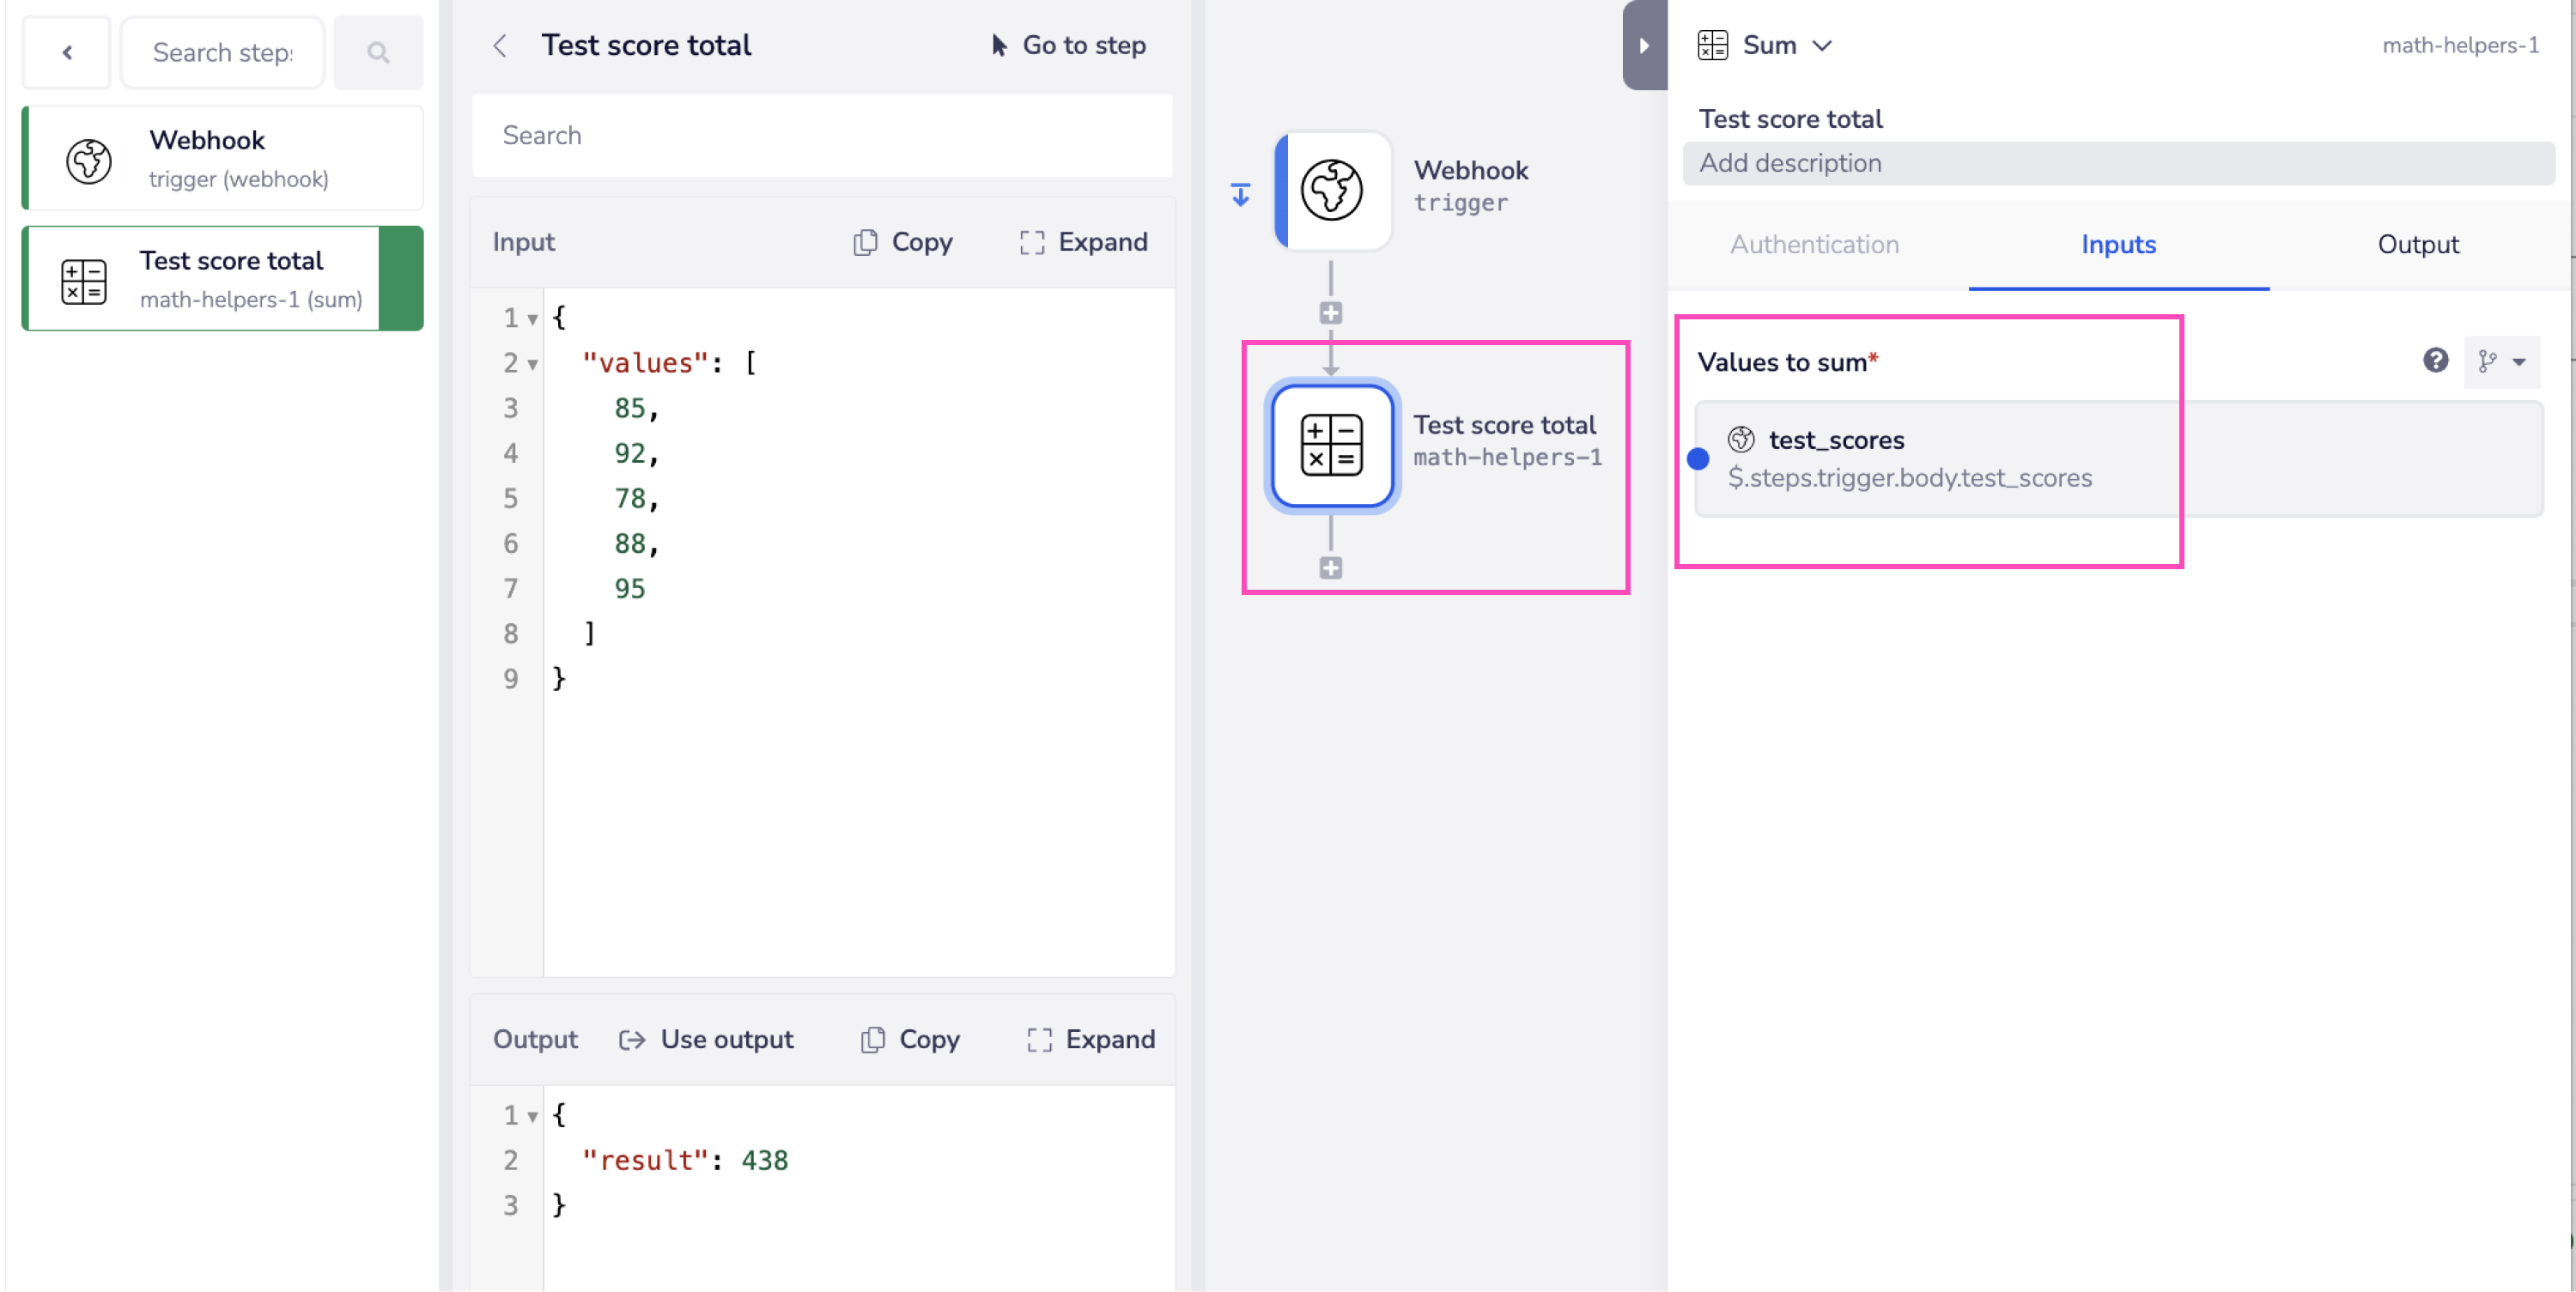Click Use output button
2576x1292 pixels.
pyautogui.click(x=706, y=1039)
